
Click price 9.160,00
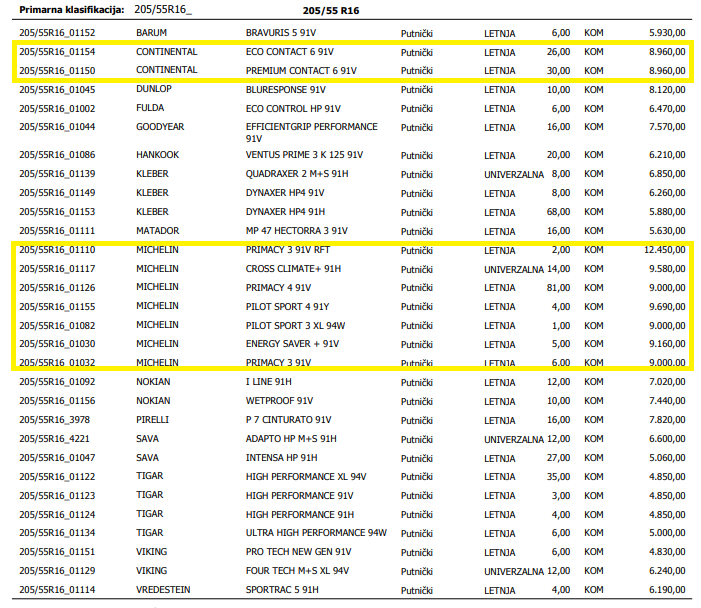(x=667, y=344)
